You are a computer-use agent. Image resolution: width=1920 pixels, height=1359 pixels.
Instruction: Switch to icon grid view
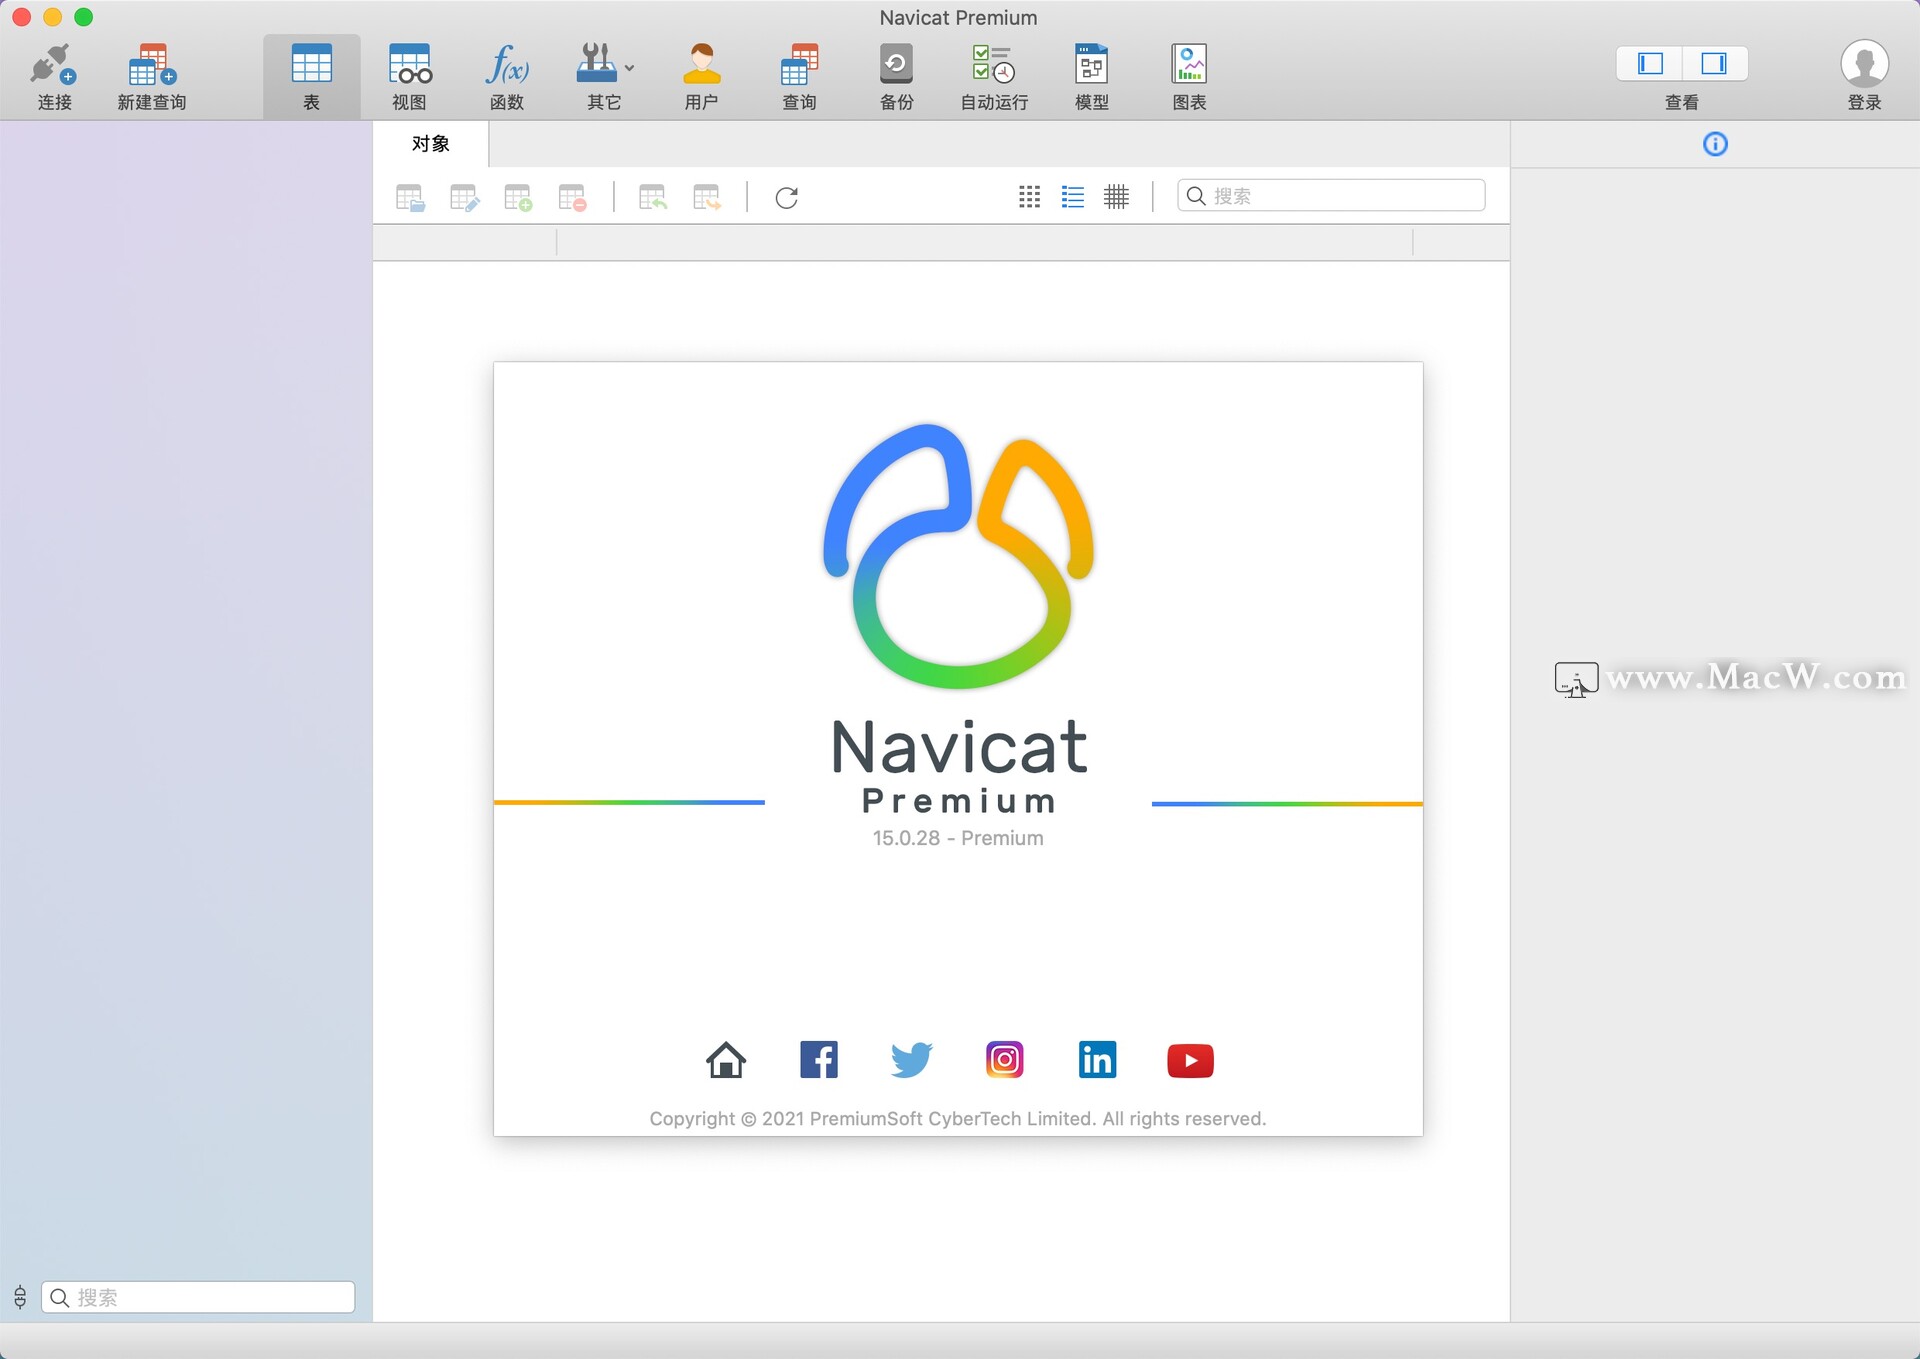pyautogui.click(x=1029, y=197)
